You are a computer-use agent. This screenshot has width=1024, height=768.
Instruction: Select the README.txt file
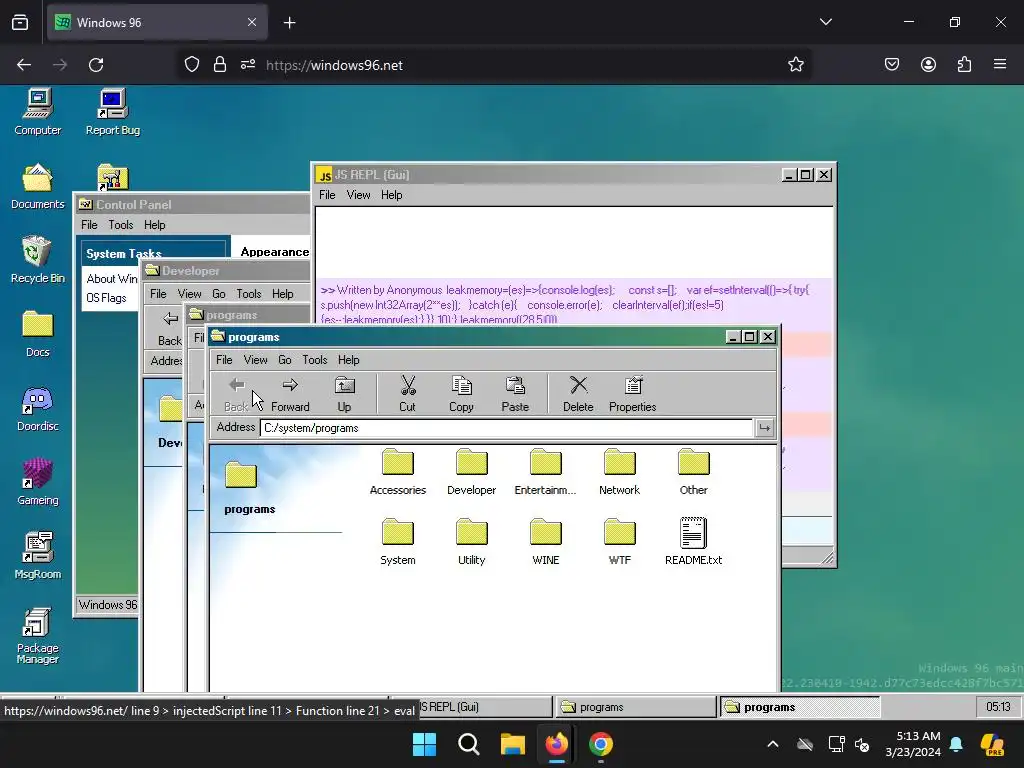tap(694, 542)
